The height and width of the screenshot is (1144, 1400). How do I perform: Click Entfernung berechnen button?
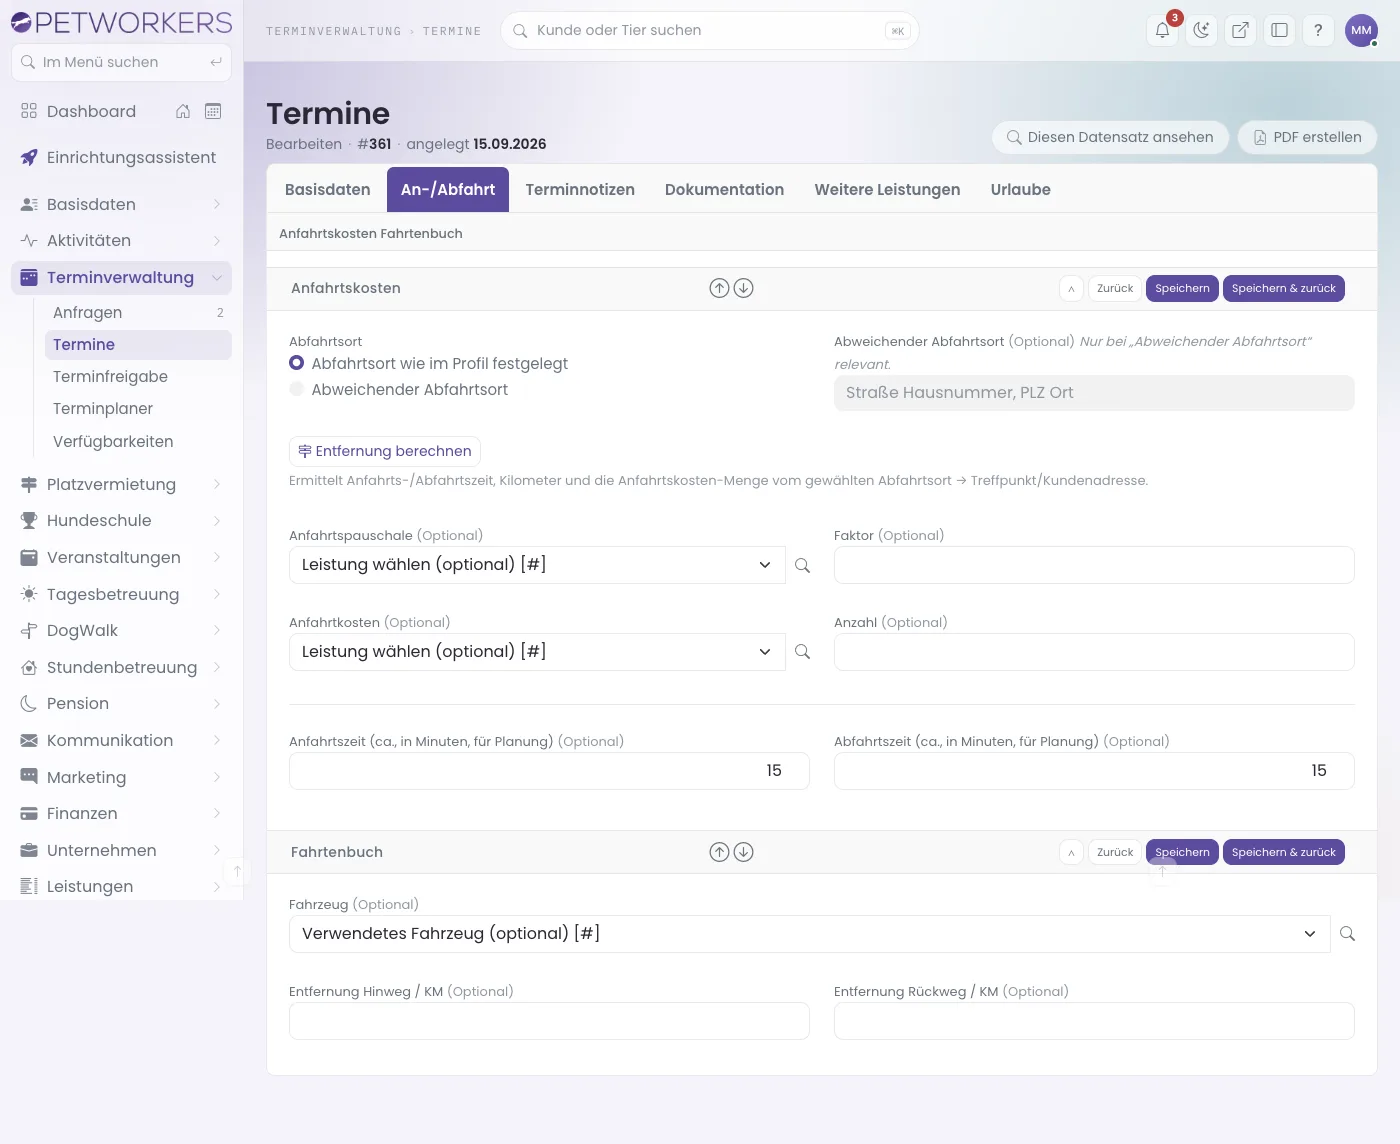coord(385,451)
